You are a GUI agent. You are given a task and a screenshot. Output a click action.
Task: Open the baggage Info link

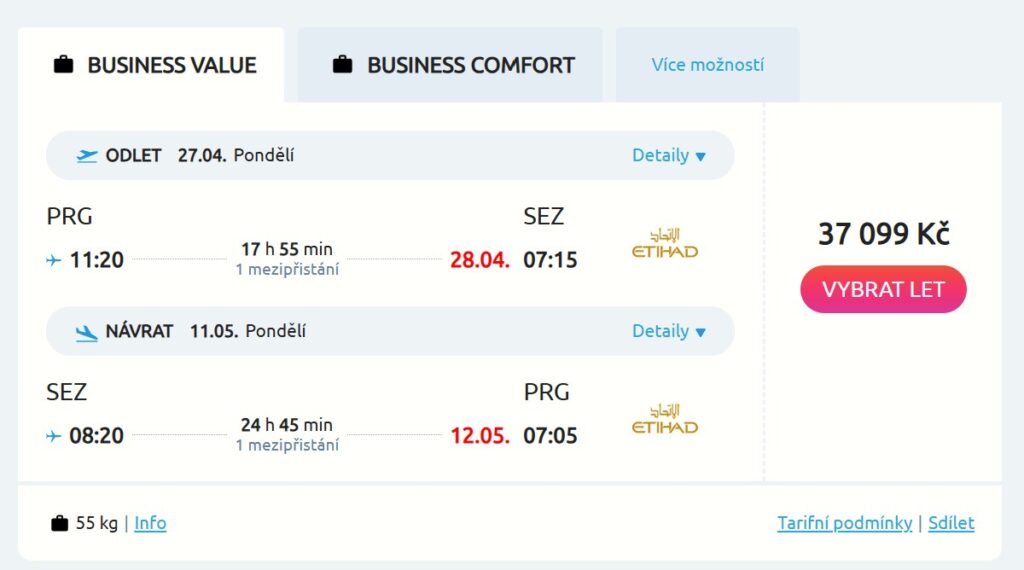tap(150, 523)
